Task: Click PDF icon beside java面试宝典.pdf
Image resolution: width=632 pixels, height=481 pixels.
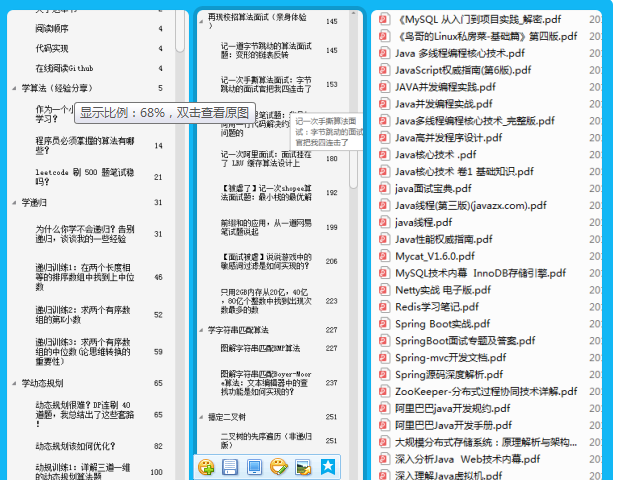Action: coord(385,189)
